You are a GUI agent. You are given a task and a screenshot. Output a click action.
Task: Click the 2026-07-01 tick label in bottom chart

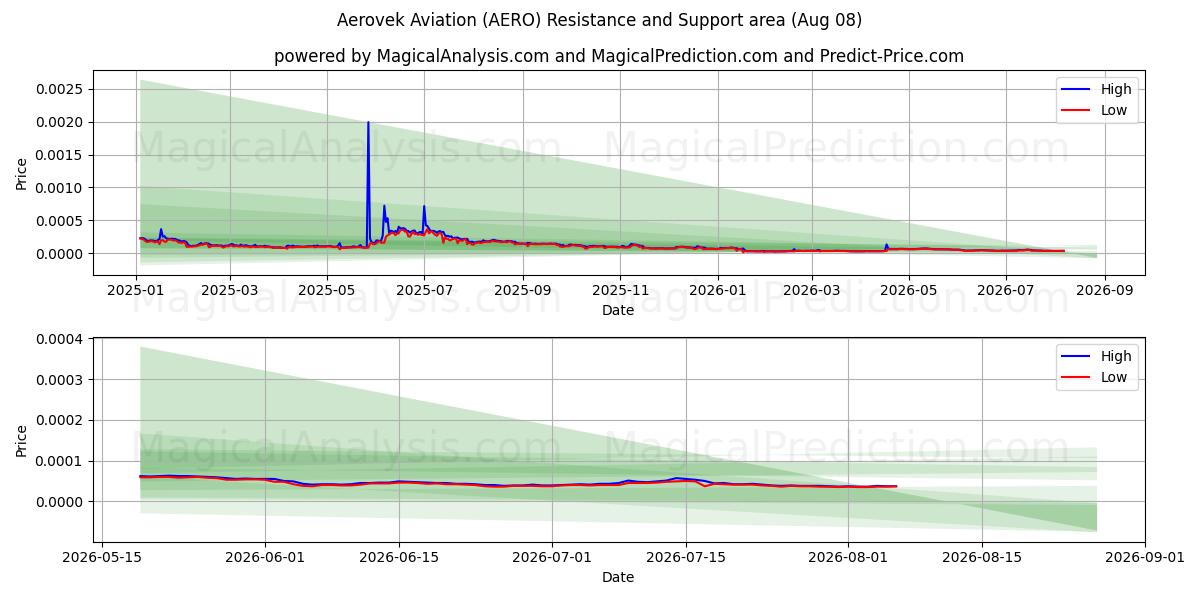[552, 558]
